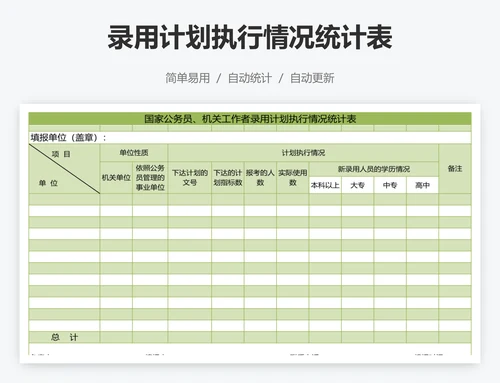The image size is (500, 383).
Task: Click the 实际使用数 column header
Action: click(293, 178)
